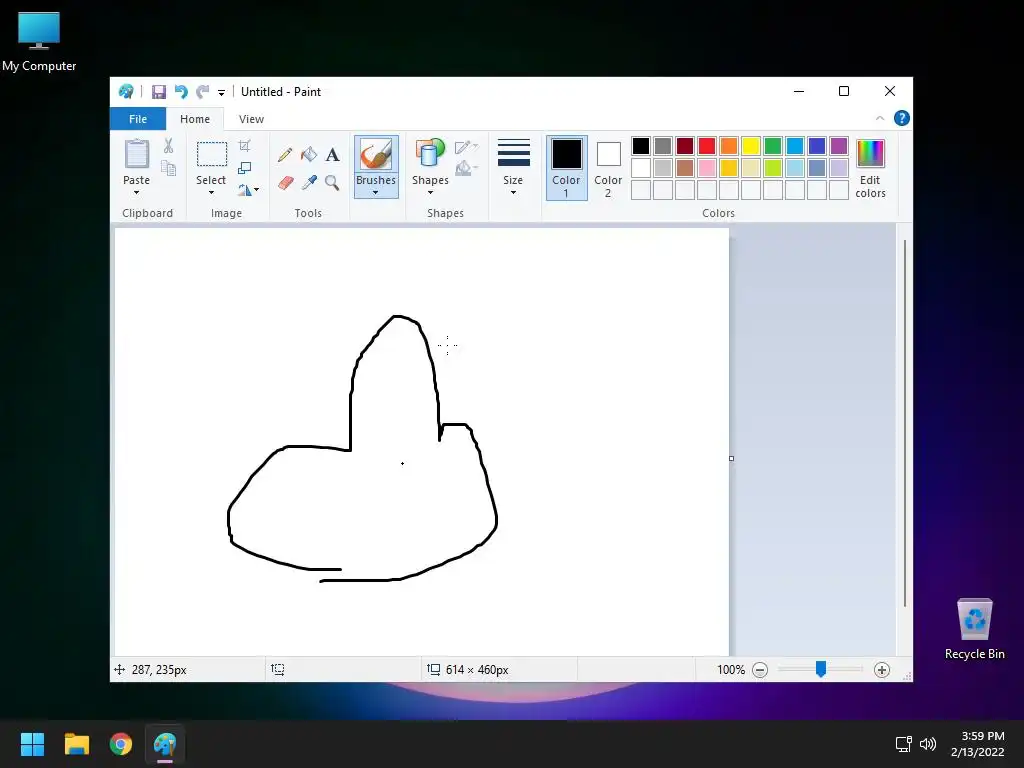
Task: Open Paint Help question mark
Action: coord(901,118)
